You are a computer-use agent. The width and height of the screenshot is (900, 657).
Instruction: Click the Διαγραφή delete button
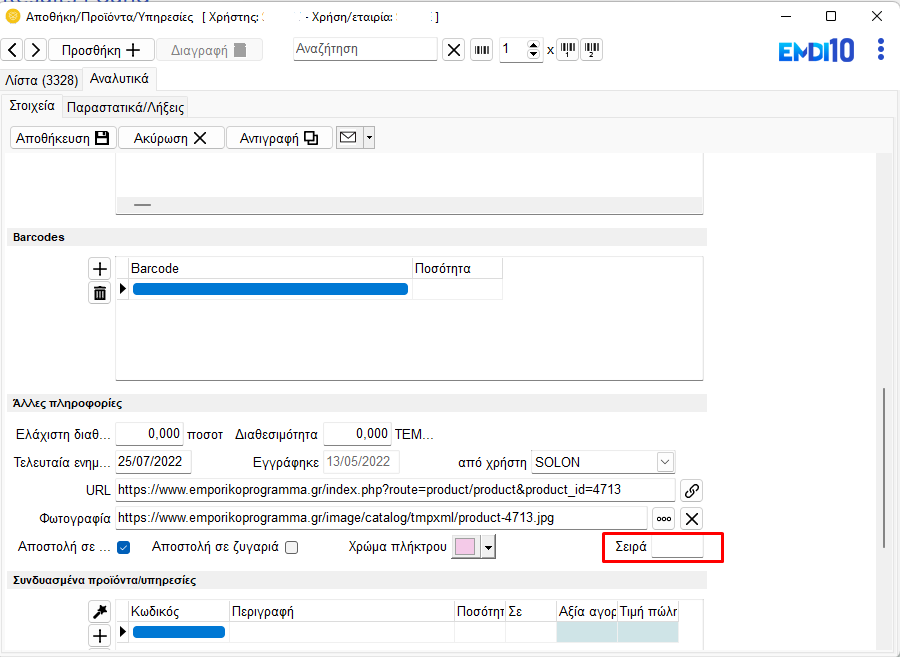(209, 50)
